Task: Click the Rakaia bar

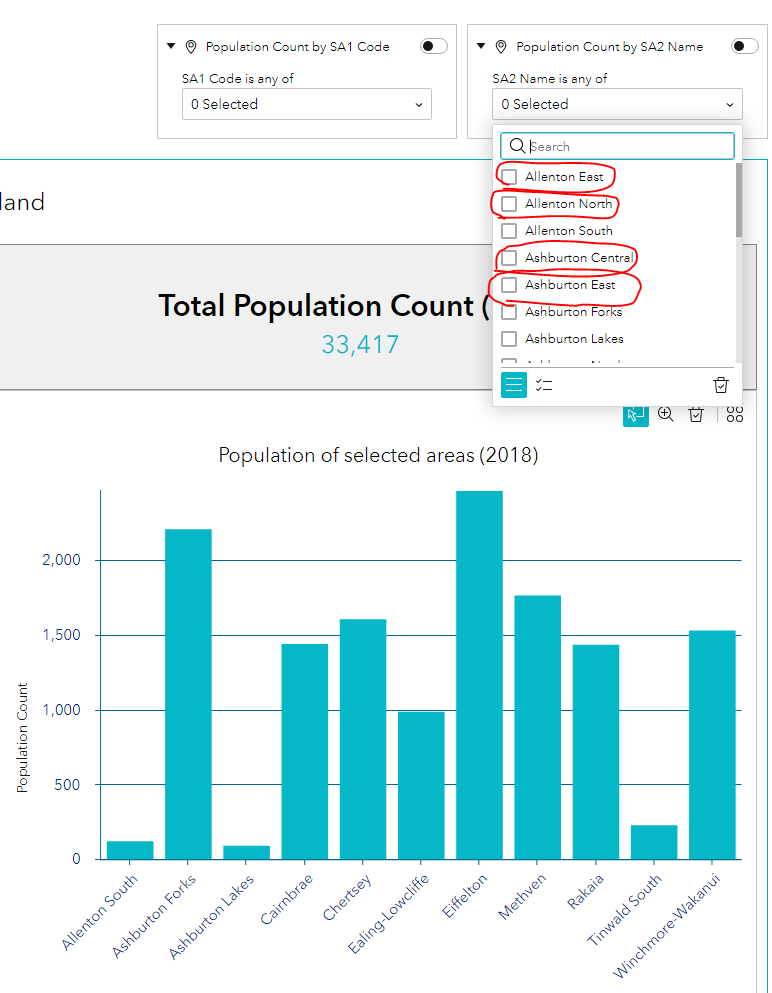Action: coord(596,752)
